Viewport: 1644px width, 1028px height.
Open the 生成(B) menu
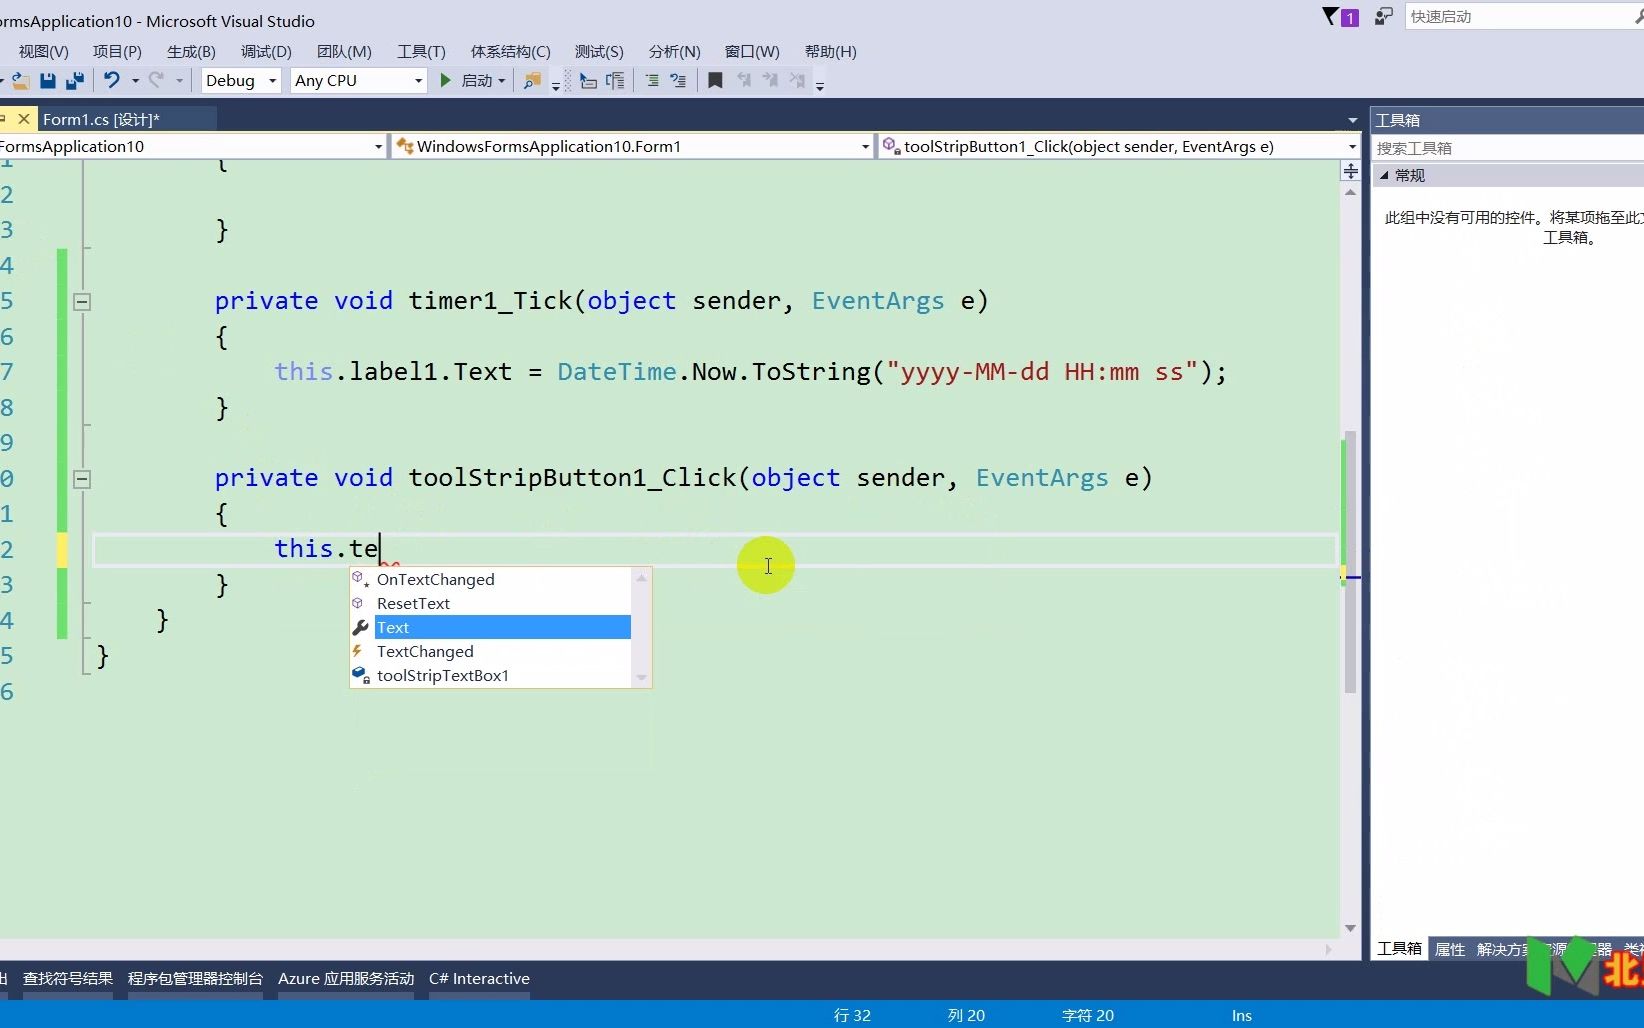[191, 51]
